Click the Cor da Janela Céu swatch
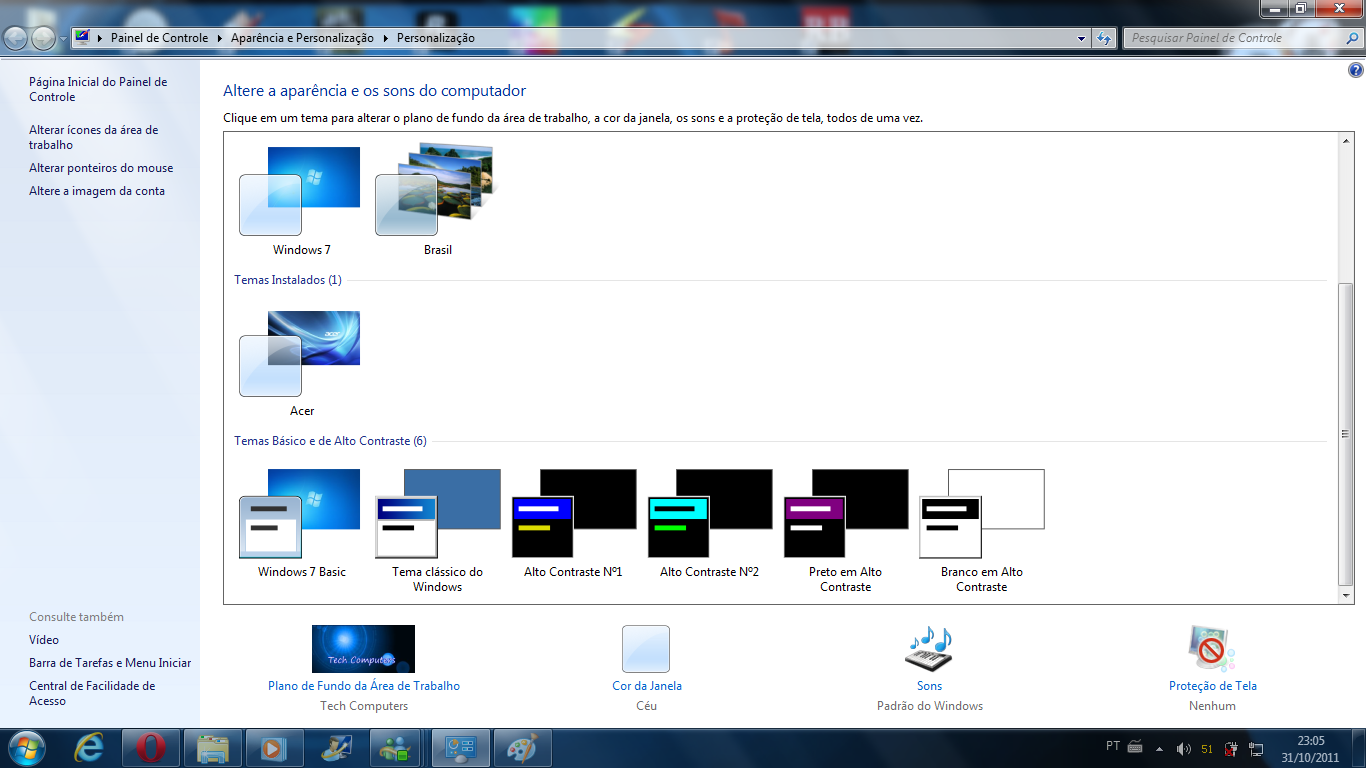1366x768 pixels. 646,649
